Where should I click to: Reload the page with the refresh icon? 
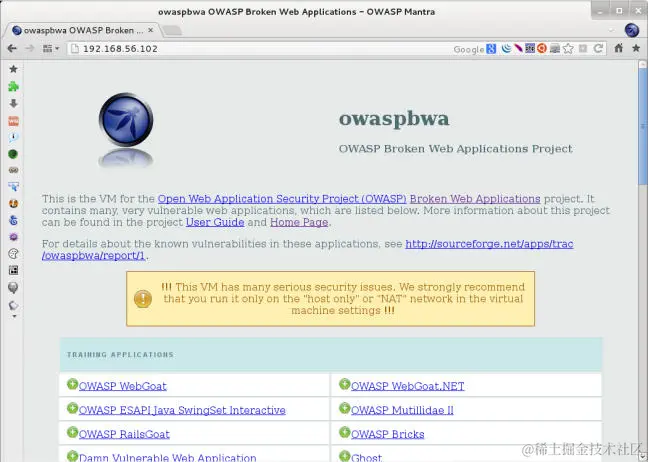(x=598, y=49)
